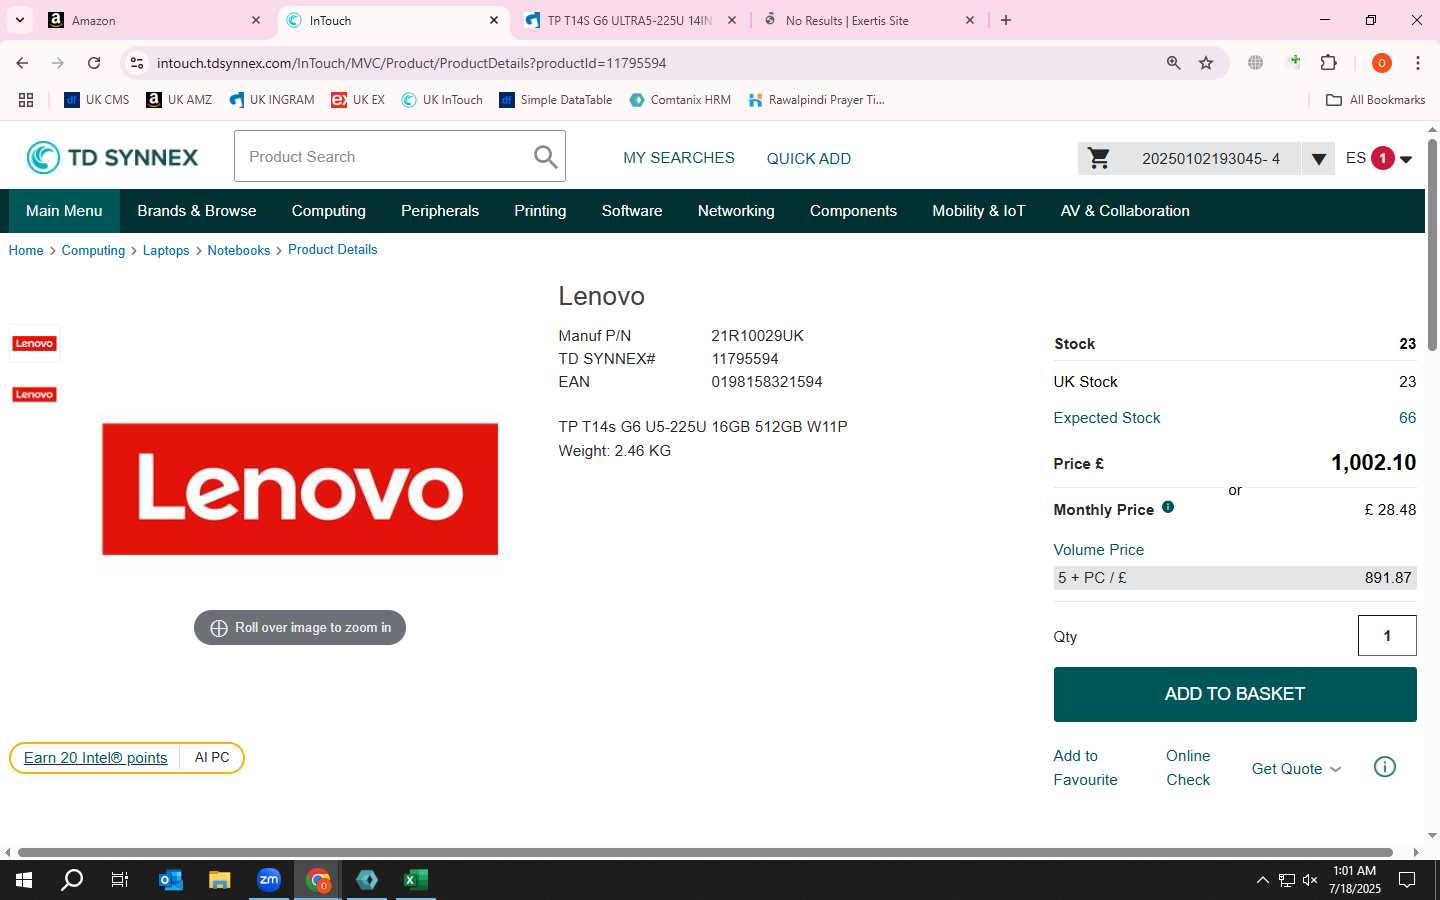Click the browser back arrow
The image size is (1440, 900).
click(x=22, y=63)
